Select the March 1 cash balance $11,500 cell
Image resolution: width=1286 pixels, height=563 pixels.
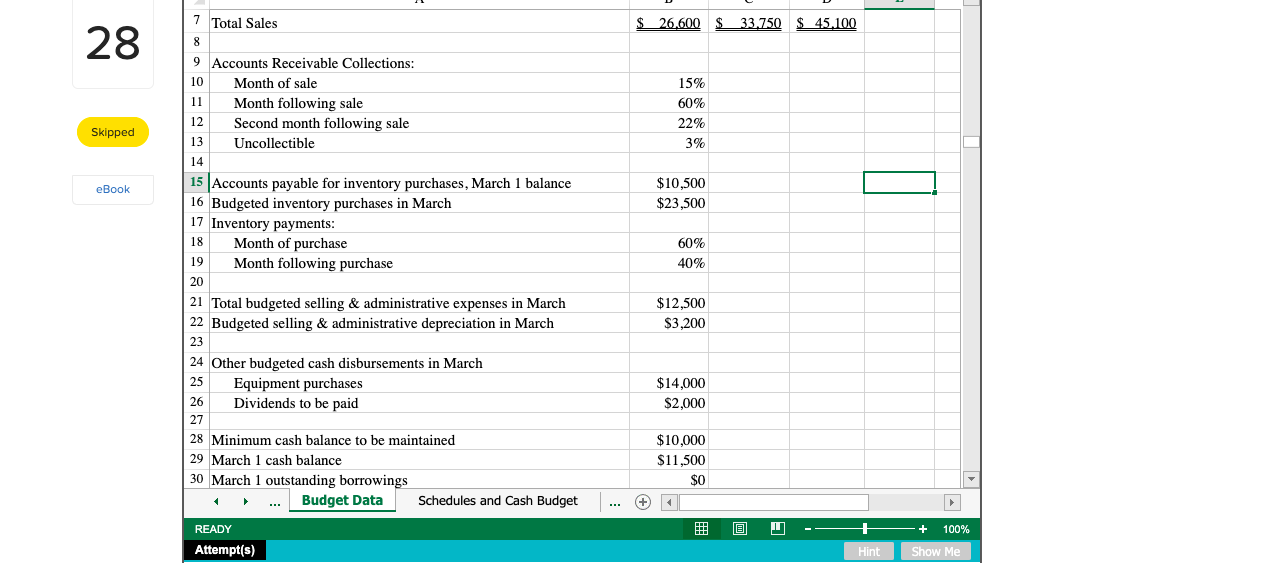pos(670,460)
